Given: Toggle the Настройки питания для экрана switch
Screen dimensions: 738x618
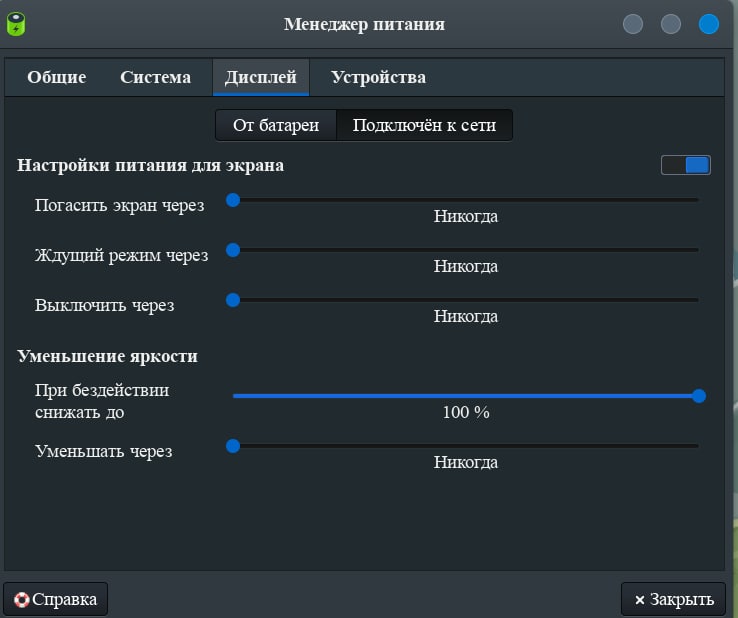Looking at the screenshot, I should pos(685,165).
